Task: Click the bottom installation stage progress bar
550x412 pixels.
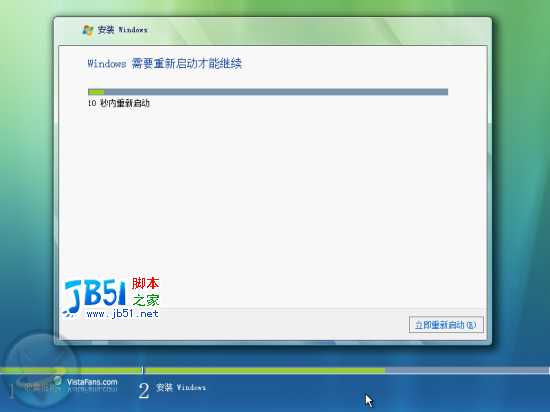Action: click(275, 370)
